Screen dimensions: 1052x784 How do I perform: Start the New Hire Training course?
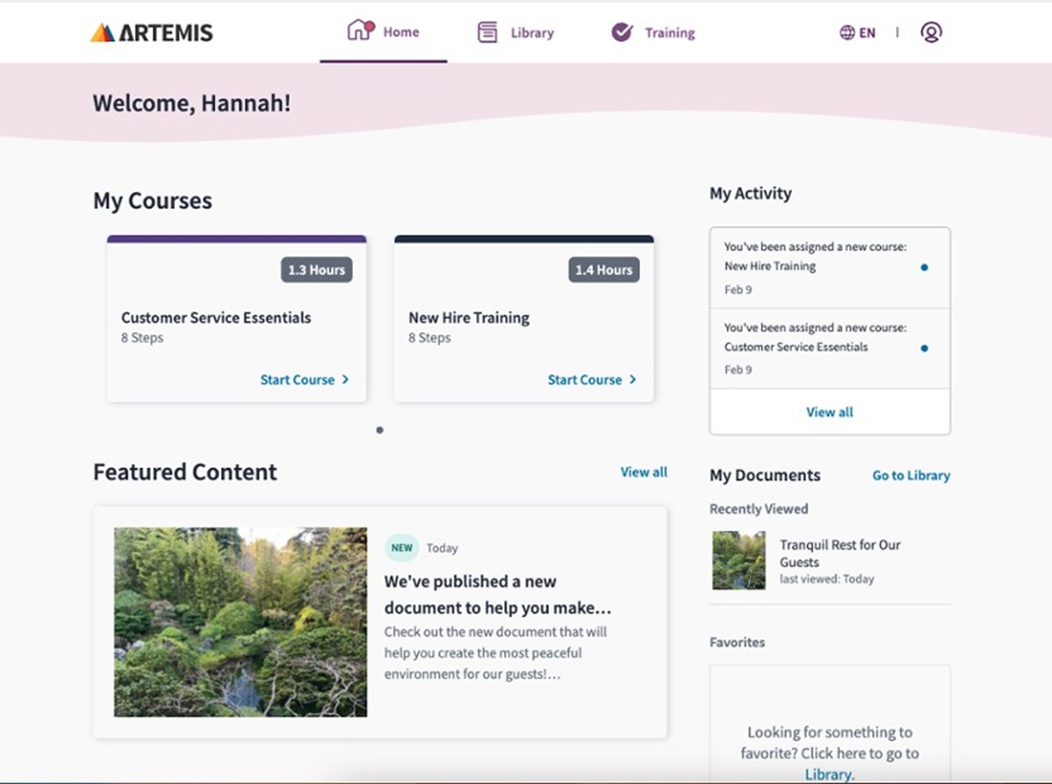[x=584, y=380]
